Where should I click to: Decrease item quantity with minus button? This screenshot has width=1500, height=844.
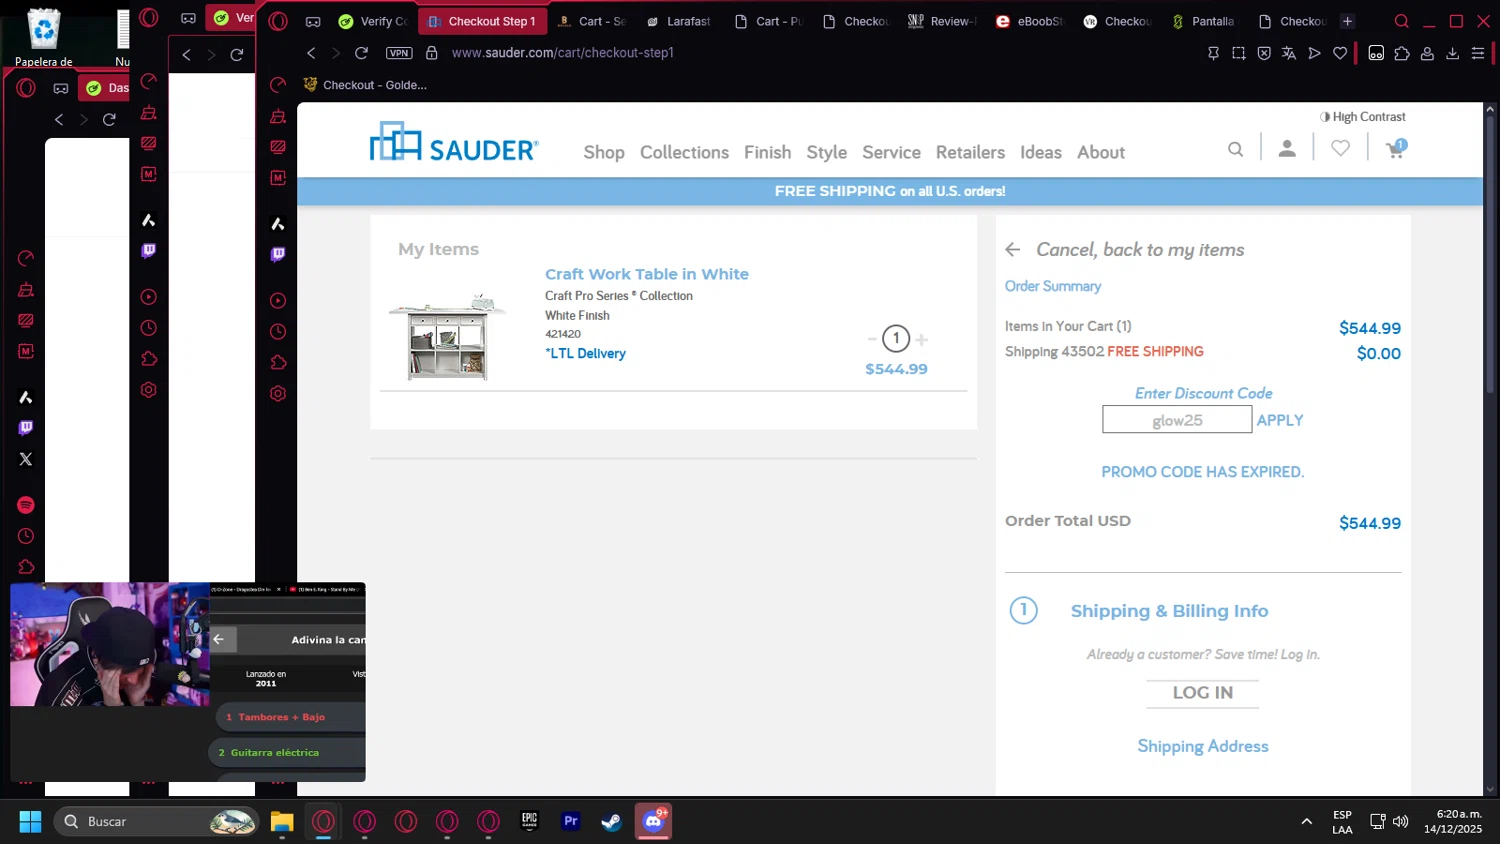[872, 339]
